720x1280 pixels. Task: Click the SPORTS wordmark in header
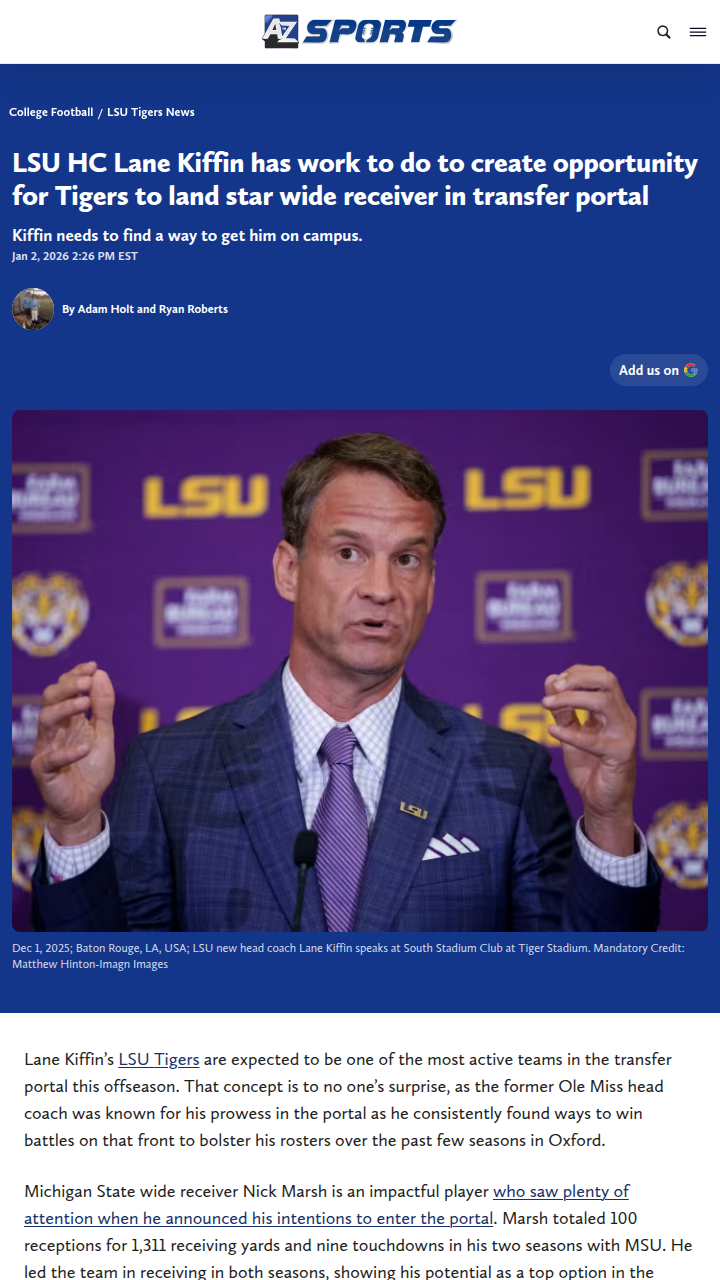point(379,31)
